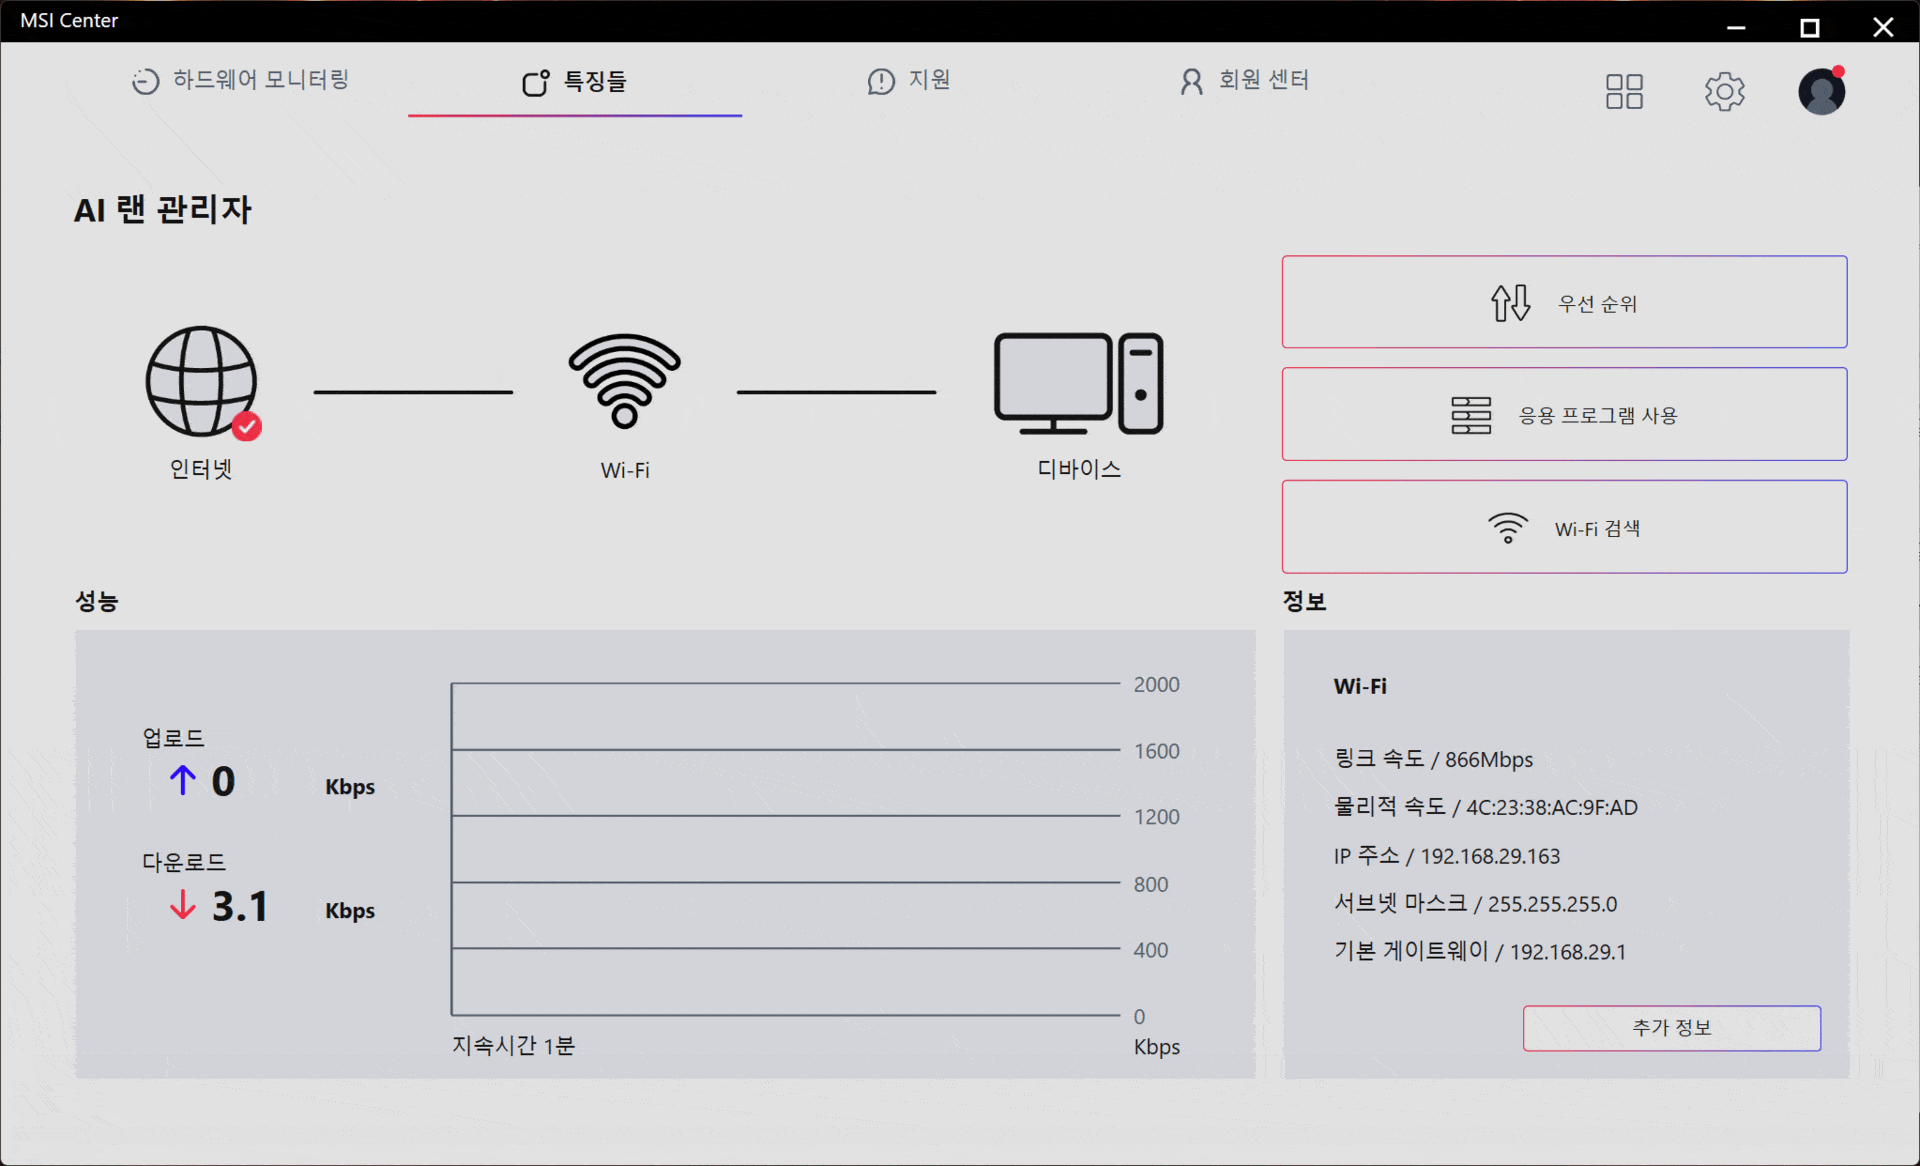Open the 지원 tab
This screenshot has height=1166, width=1920.
click(909, 80)
